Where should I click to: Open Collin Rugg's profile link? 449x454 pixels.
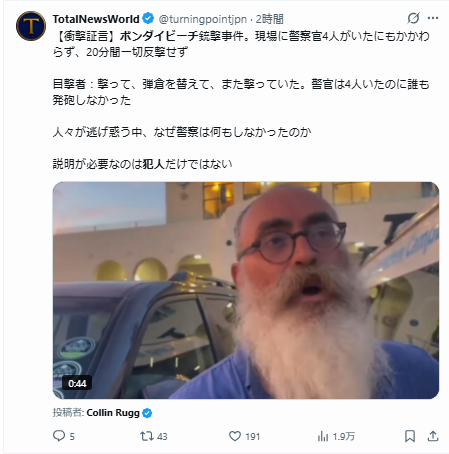point(113,413)
